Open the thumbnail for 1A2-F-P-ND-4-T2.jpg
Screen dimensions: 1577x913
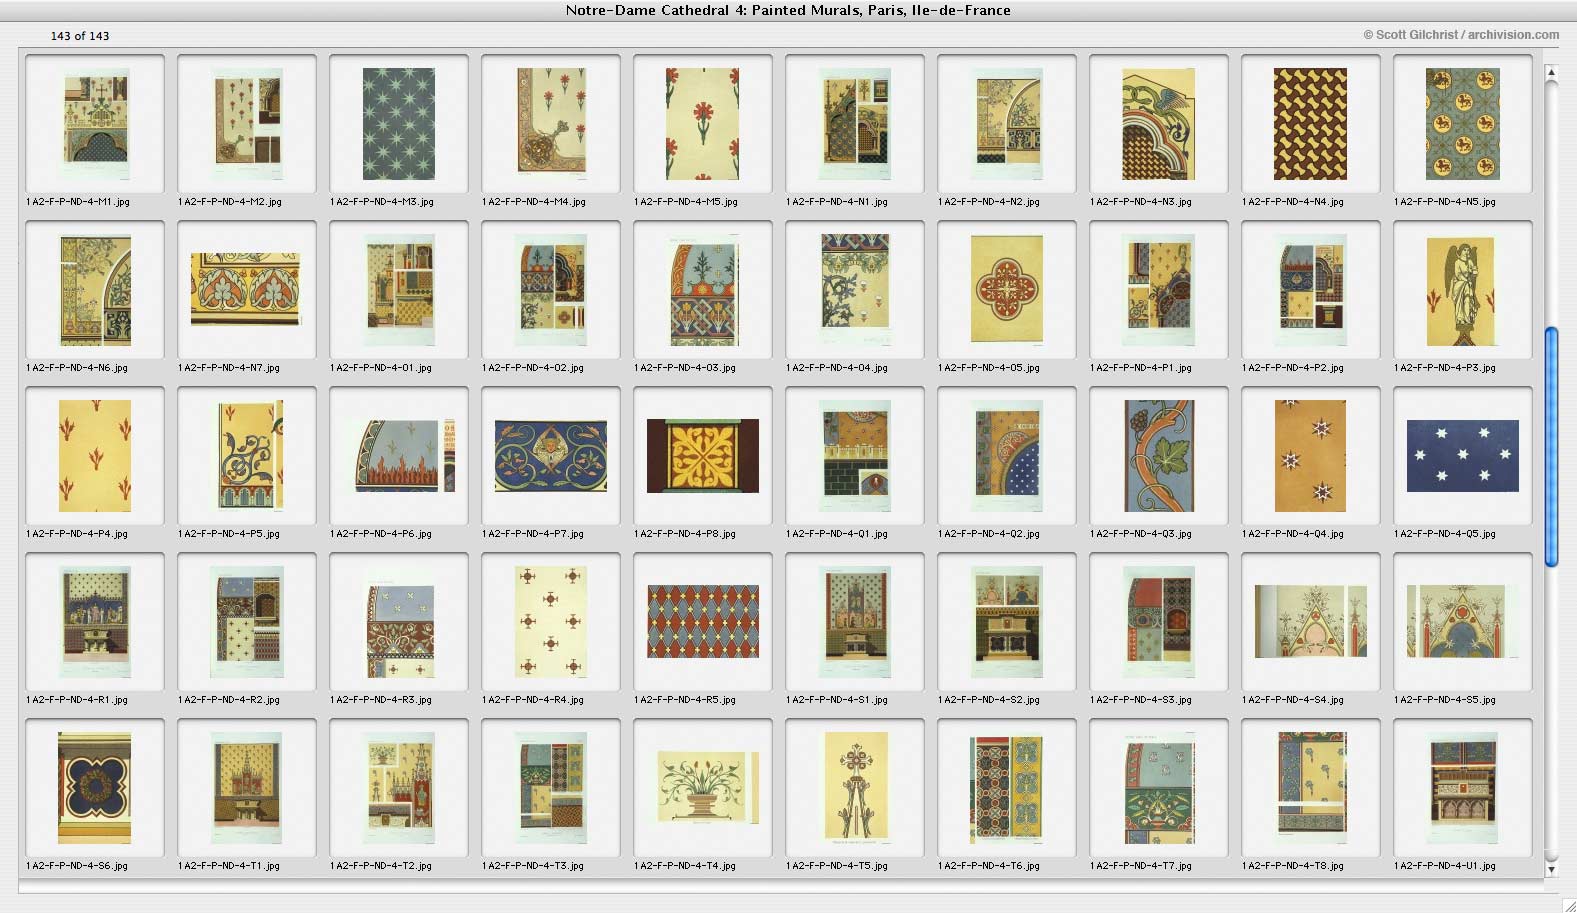399,788
